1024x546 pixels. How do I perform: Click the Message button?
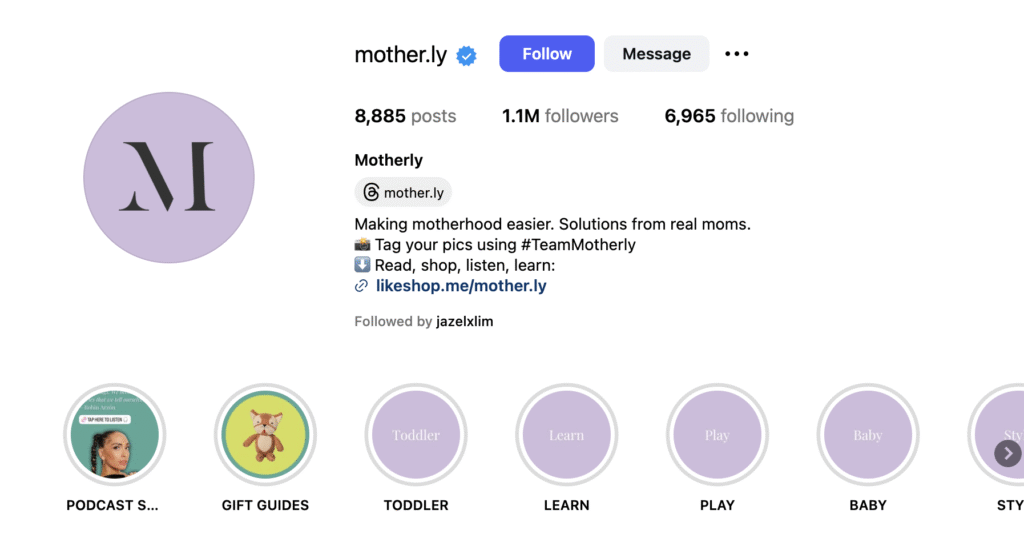pyautogui.click(x=656, y=54)
